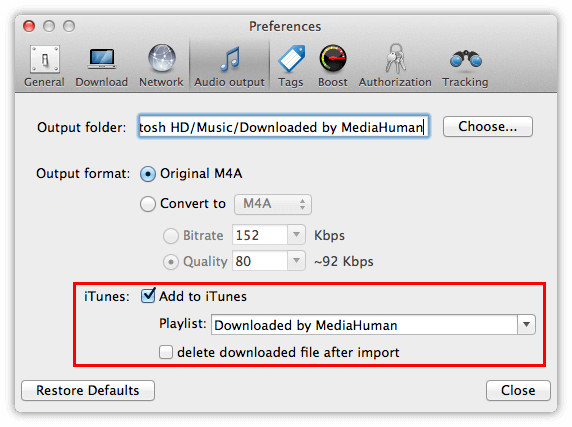Uncheck the Add to iTunes checkbox

(x=148, y=296)
